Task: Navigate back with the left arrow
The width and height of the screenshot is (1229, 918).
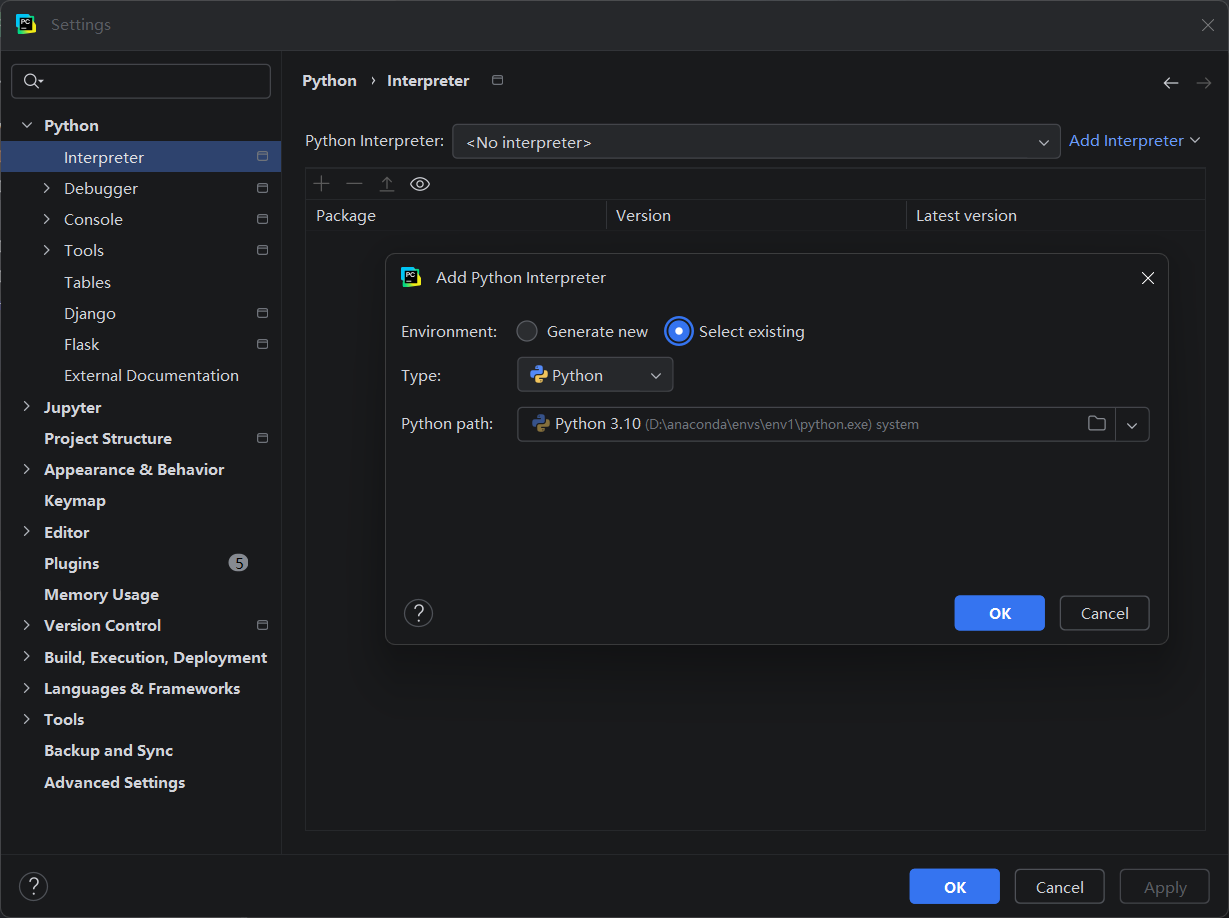Action: (x=1170, y=83)
